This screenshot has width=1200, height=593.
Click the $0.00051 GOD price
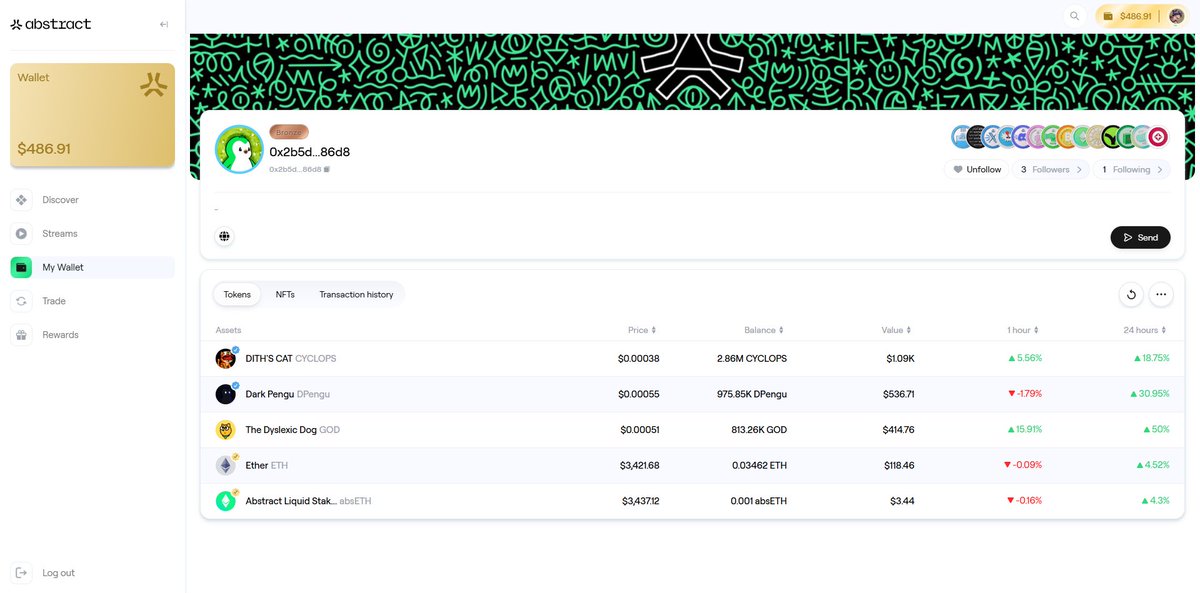(x=640, y=430)
